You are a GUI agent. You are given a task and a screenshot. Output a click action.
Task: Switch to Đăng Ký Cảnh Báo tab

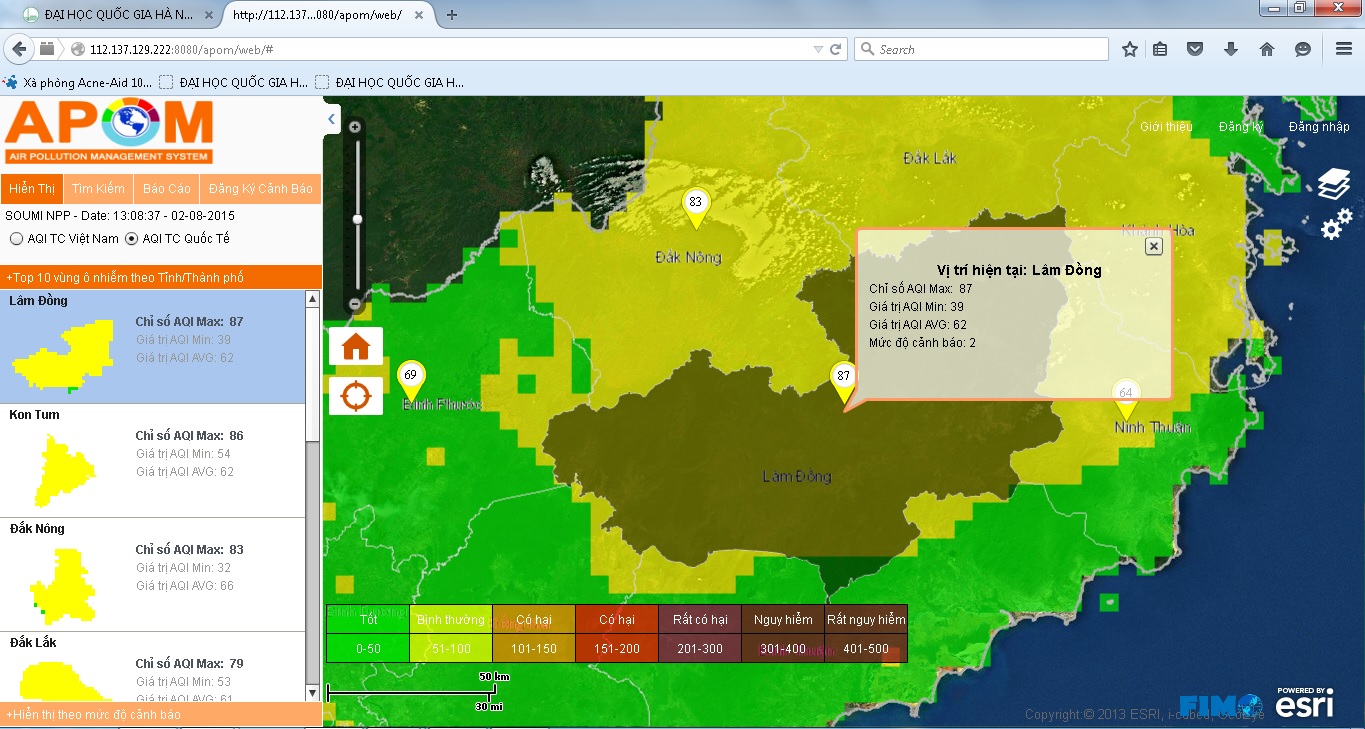pyautogui.click(x=260, y=189)
